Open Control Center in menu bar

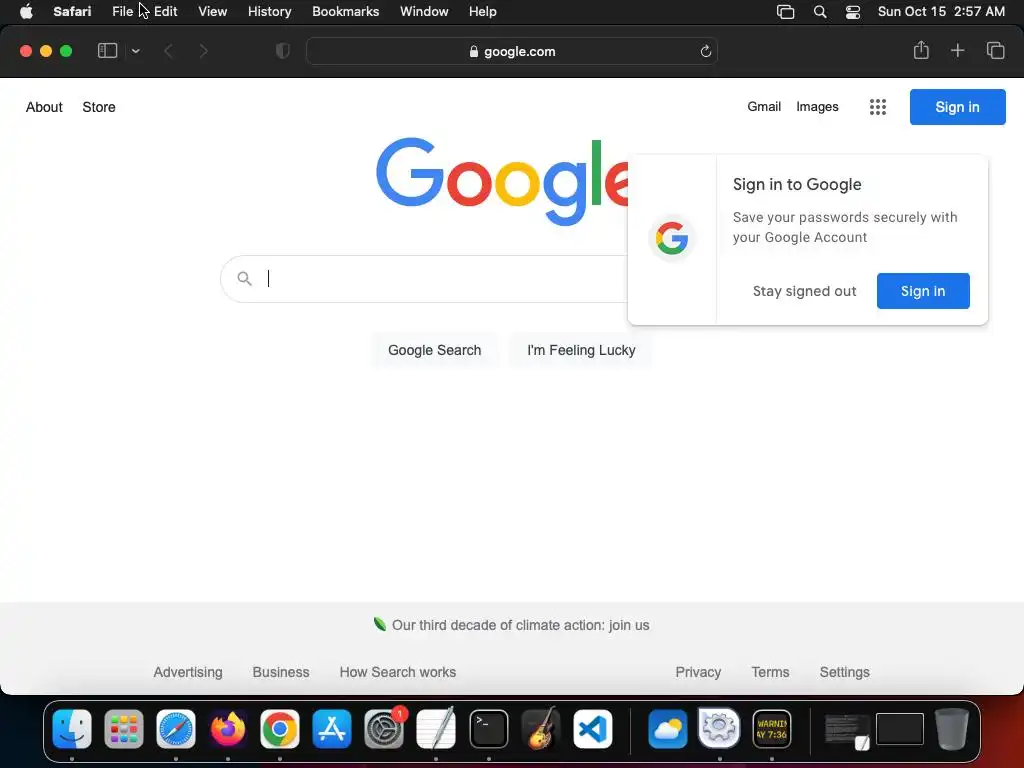click(853, 12)
